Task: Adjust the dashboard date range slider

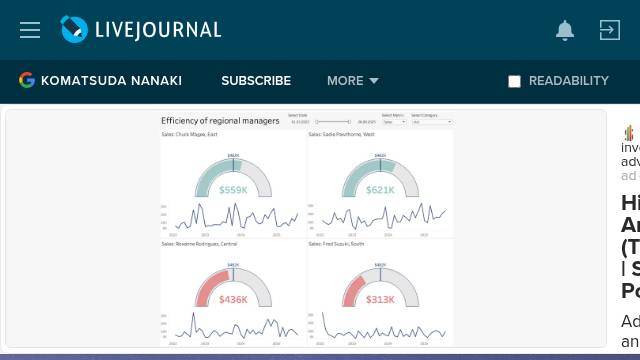Action: (333, 122)
